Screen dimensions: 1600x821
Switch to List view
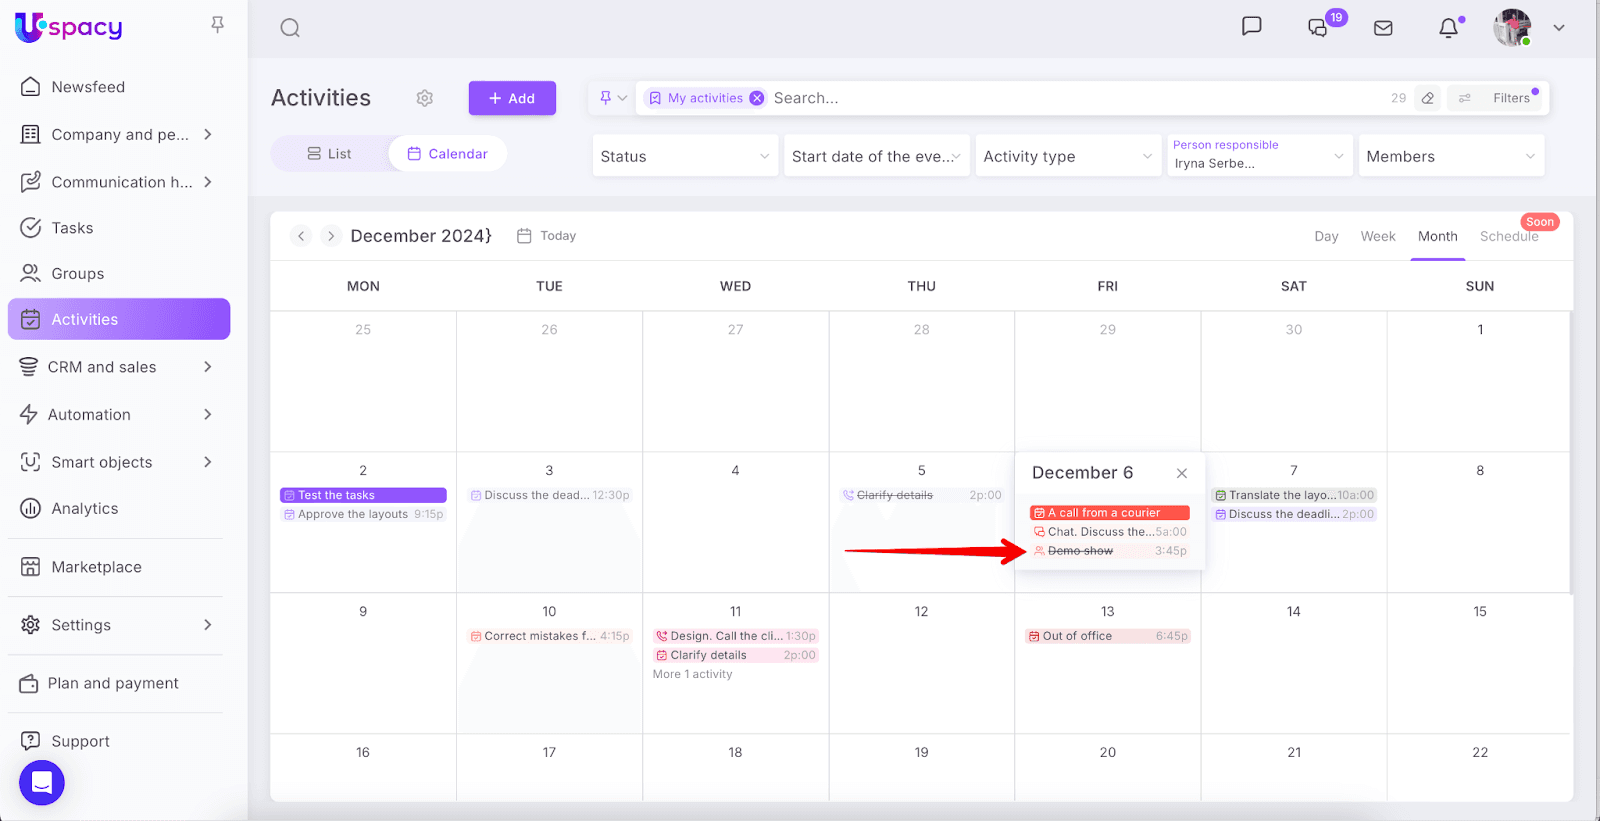tap(329, 154)
